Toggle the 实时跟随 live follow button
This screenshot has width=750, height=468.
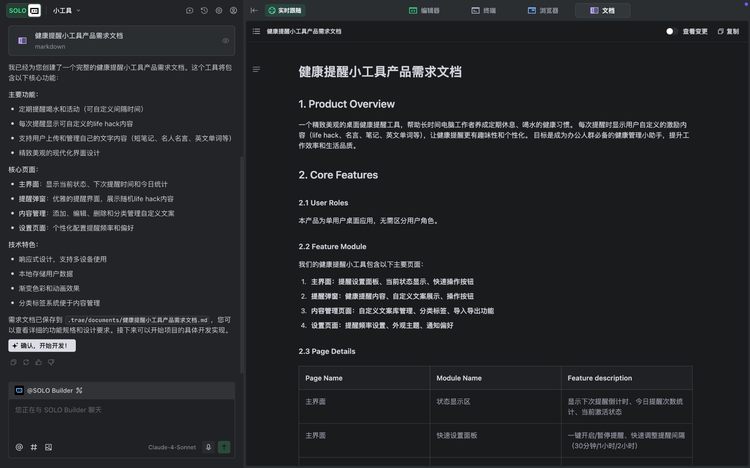(x=284, y=10)
